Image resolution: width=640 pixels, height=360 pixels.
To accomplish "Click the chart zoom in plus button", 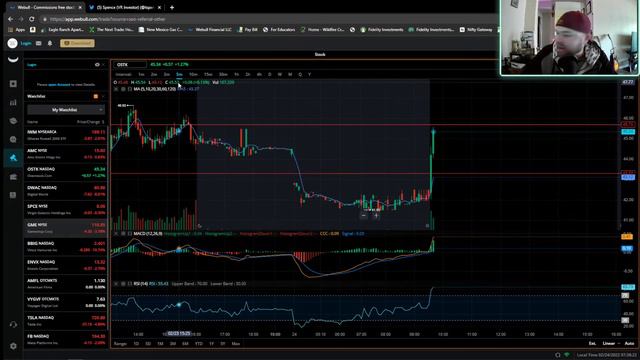I will pyautogui.click(x=376, y=216).
